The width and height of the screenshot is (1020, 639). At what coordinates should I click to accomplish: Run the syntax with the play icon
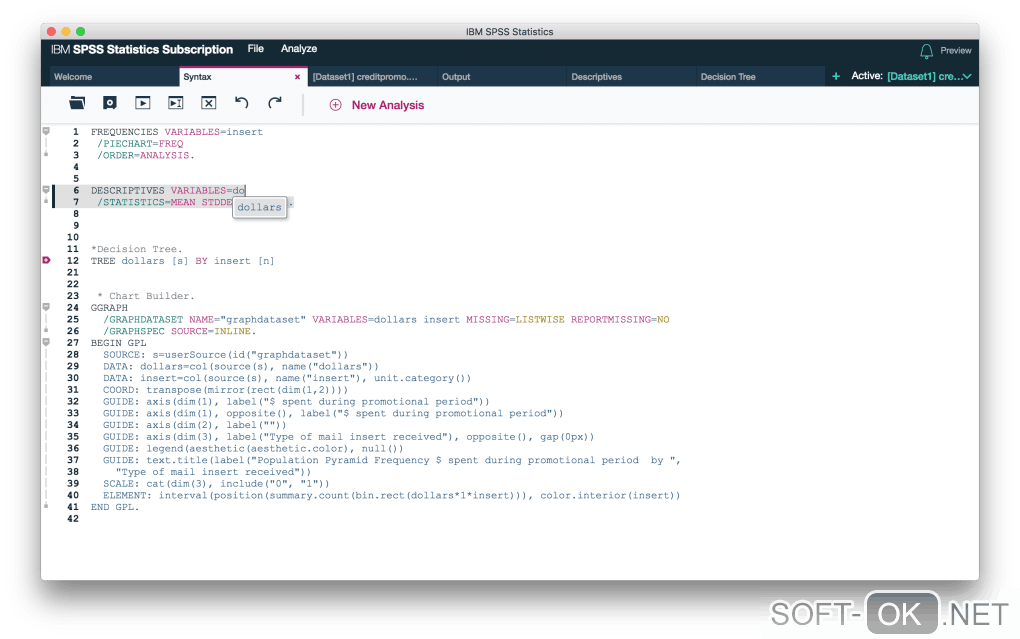pos(142,103)
